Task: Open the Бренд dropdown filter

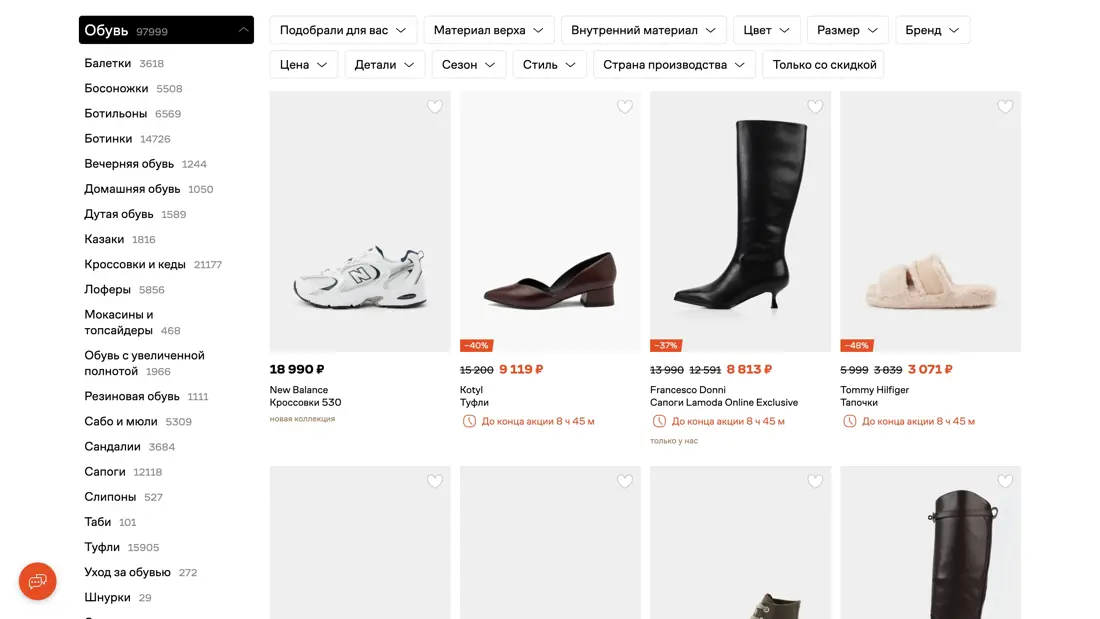Action: pyautogui.click(x=932, y=30)
